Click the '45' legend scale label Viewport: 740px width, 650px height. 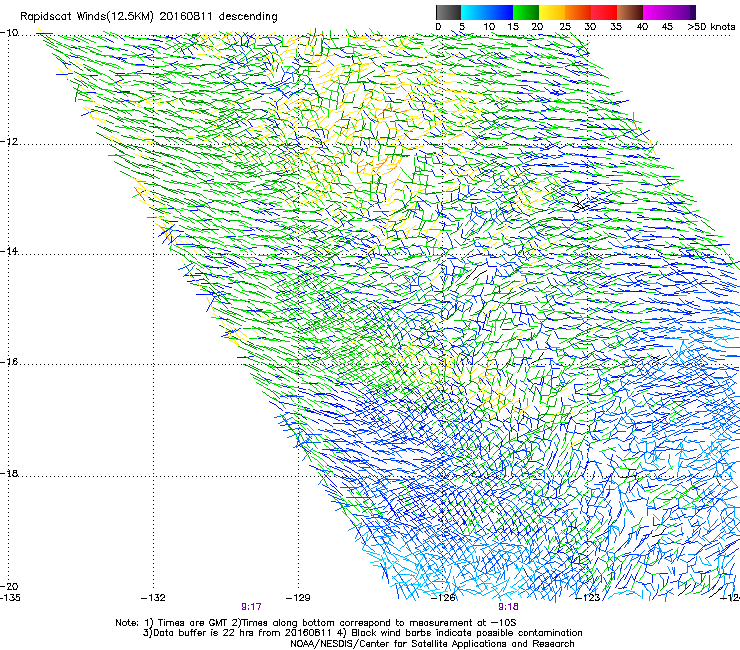pos(667,27)
